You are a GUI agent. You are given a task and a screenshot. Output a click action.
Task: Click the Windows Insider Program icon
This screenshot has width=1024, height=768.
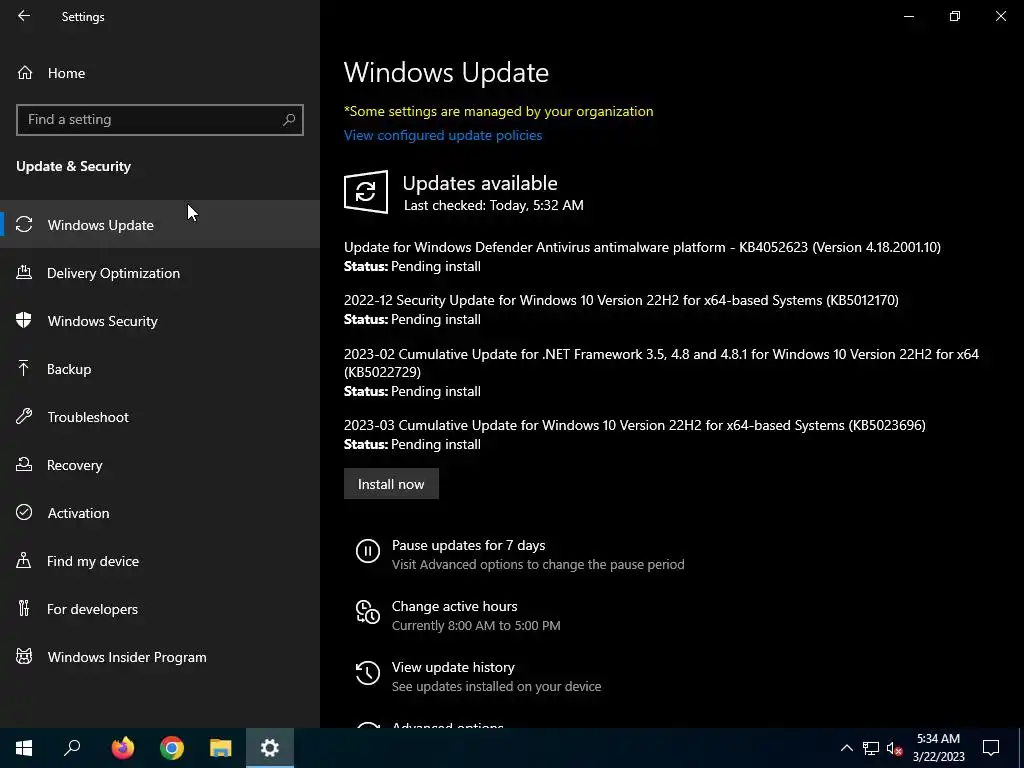pyautogui.click(x=24, y=656)
